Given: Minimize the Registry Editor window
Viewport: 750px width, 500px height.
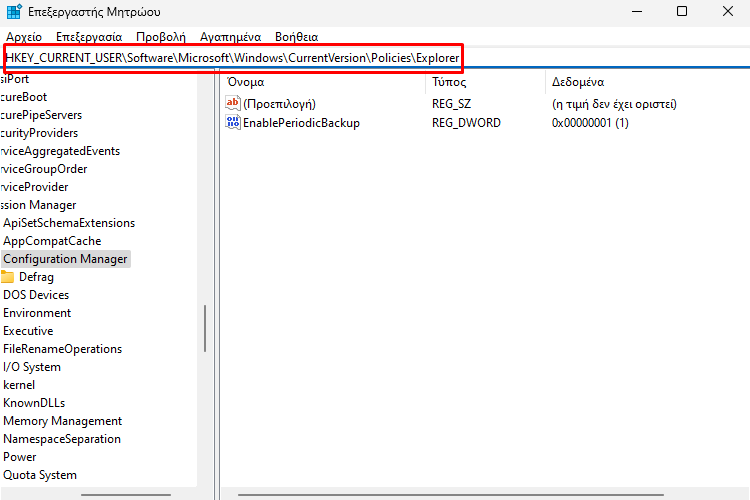Looking at the screenshot, I should pyautogui.click(x=637, y=11).
